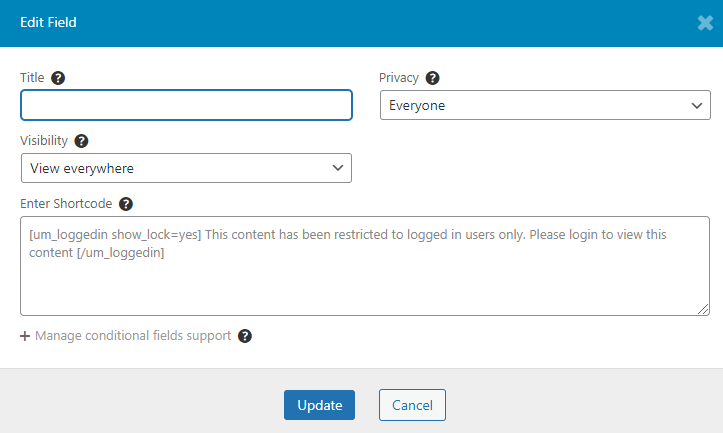723x433 pixels.
Task: Click the Cancel button
Action: click(x=412, y=405)
